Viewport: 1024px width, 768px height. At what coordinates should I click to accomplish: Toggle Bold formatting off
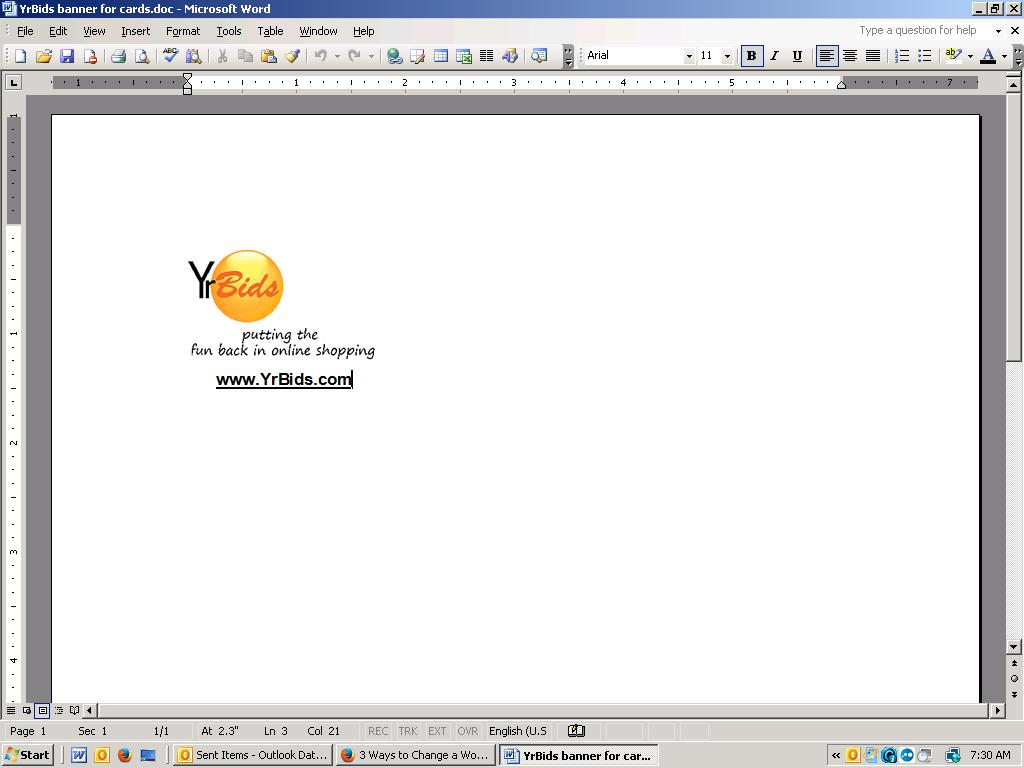click(751, 56)
